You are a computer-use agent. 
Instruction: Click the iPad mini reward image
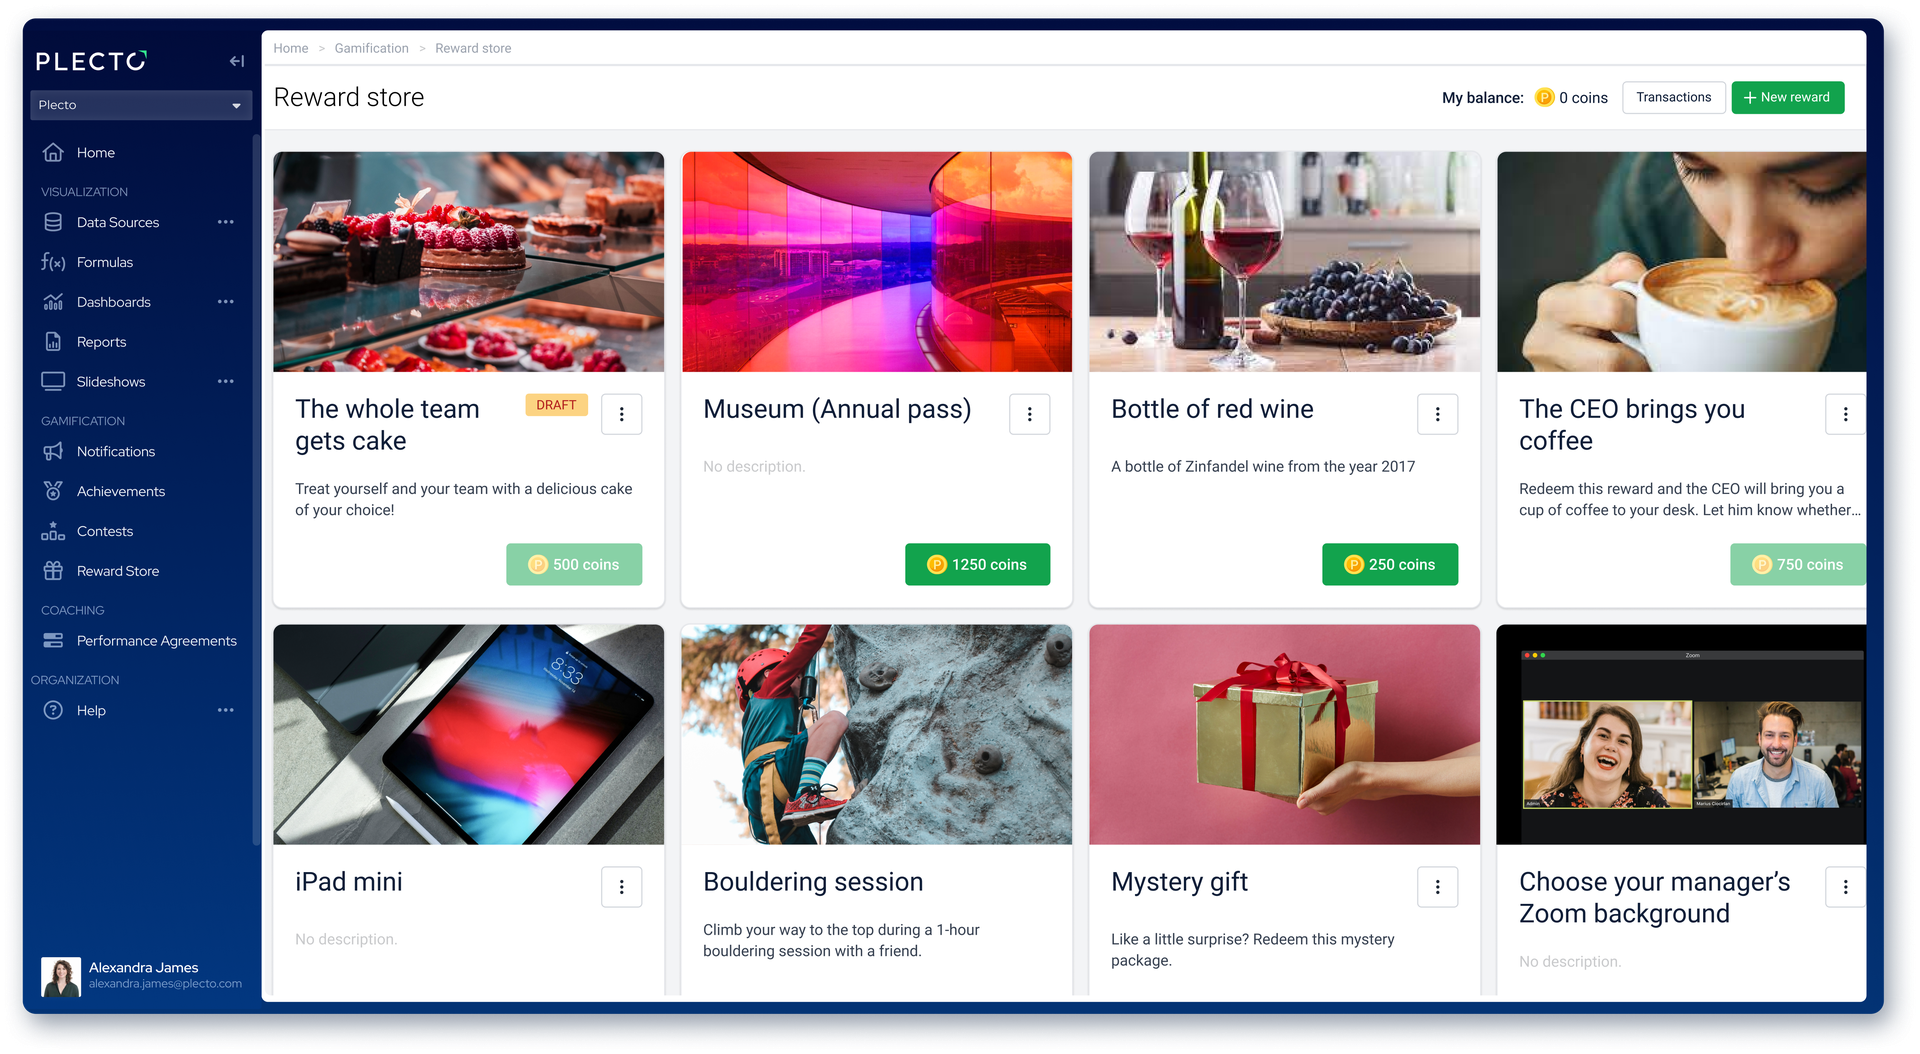[468, 735]
